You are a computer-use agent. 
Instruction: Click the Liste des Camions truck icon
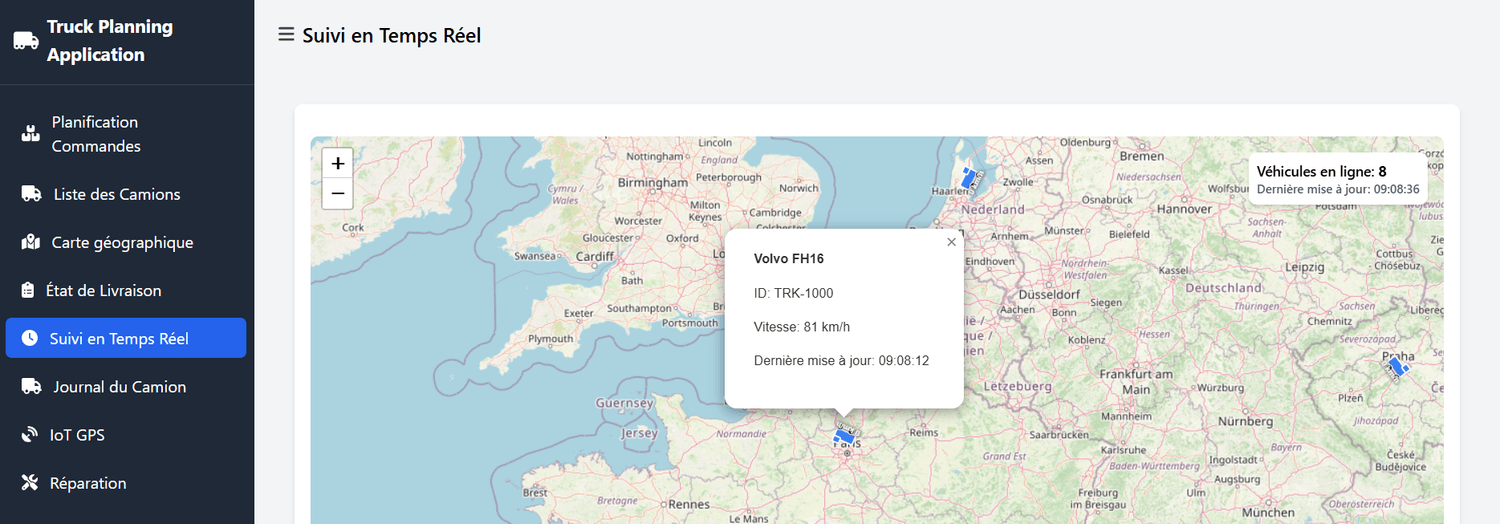[31, 194]
